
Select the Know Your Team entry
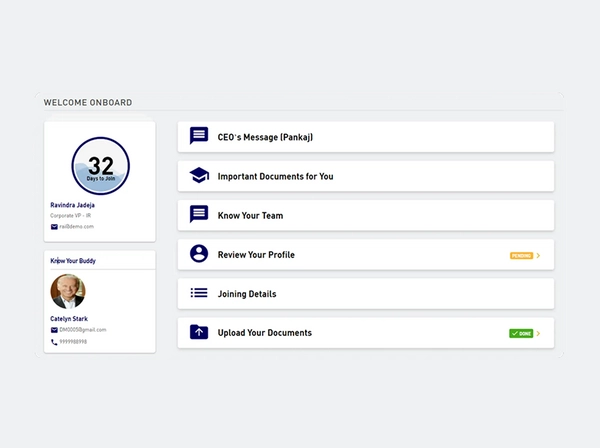(x=257, y=215)
